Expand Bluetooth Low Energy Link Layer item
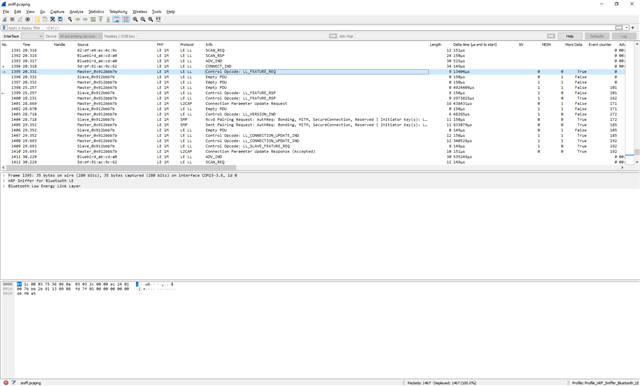 (4, 186)
